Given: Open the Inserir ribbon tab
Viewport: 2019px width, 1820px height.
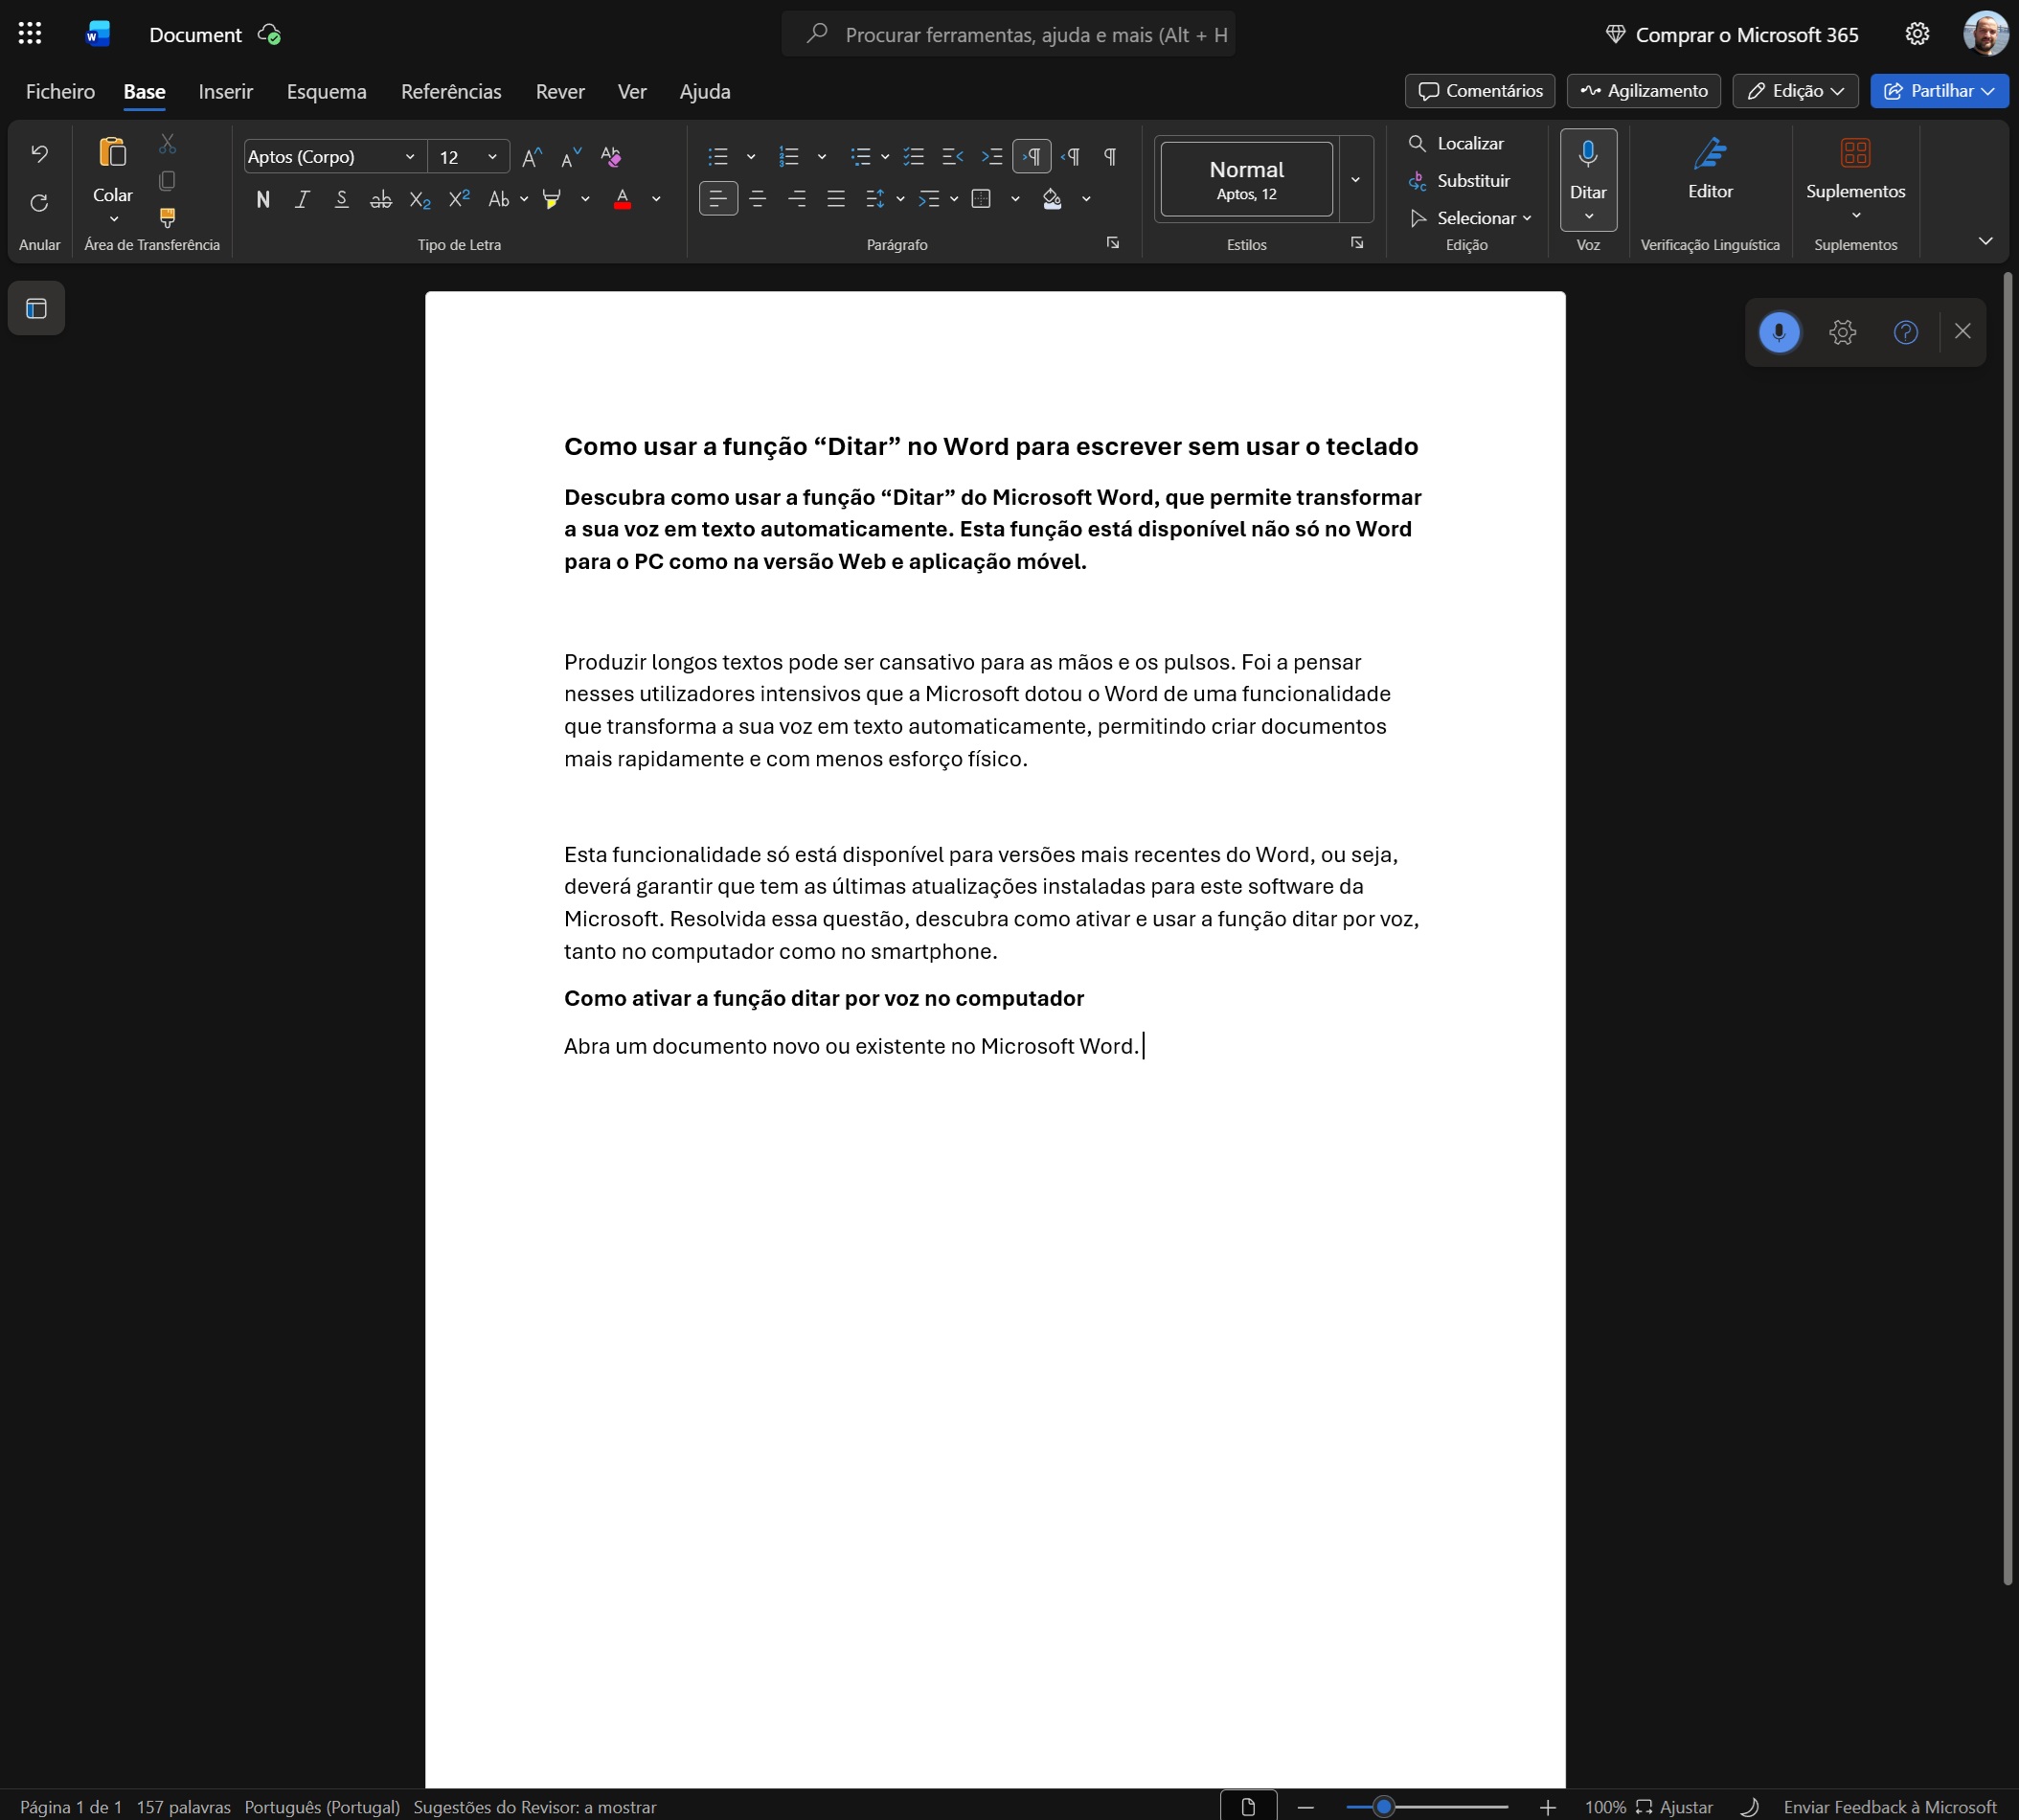Looking at the screenshot, I should point(225,91).
